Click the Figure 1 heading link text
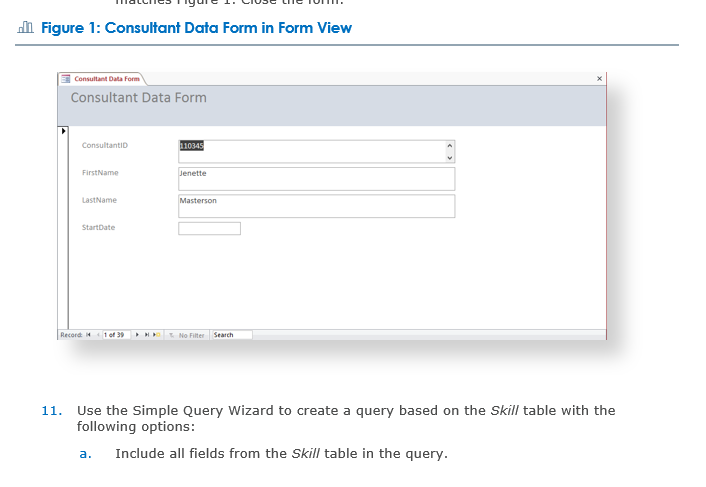Image resolution: width=706 pixels, height=487 pixels. pyautogui.click(x=196, y=28)
